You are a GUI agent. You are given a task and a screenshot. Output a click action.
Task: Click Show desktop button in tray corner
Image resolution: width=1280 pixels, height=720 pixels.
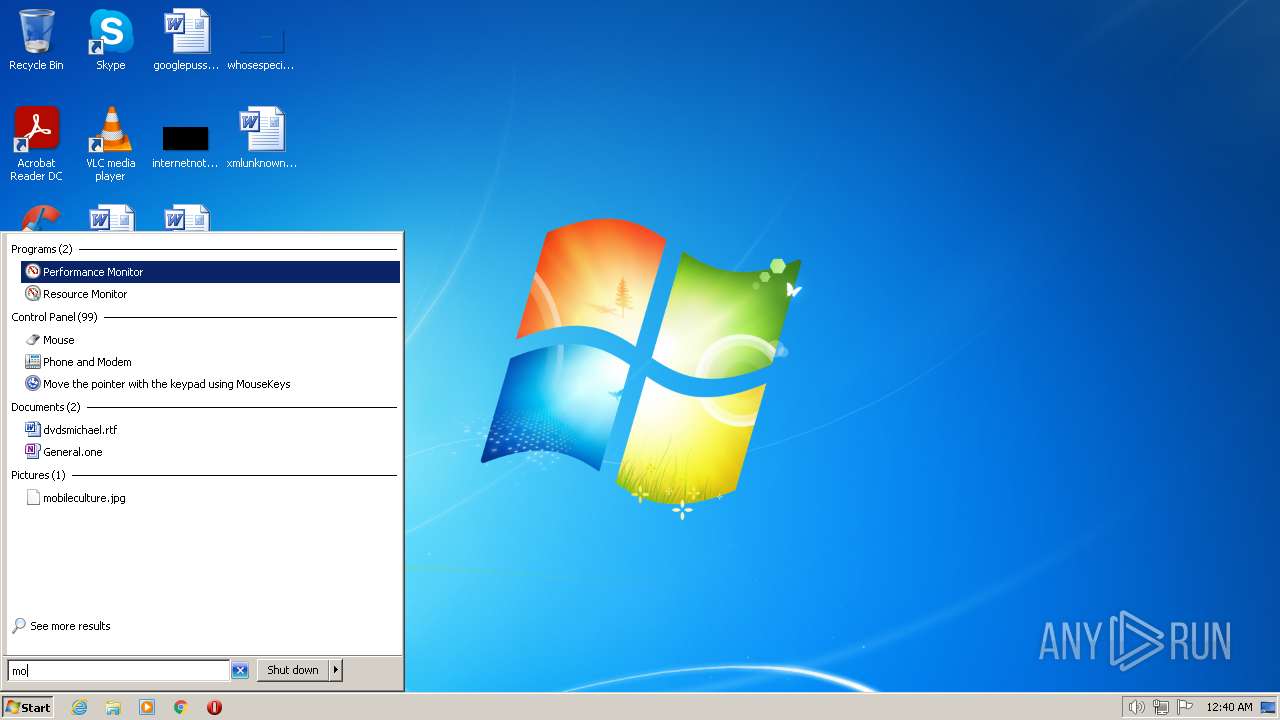(1268, 707)
